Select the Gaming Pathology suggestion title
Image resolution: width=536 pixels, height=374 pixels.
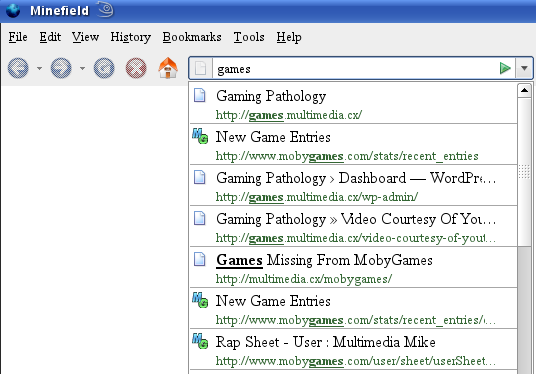(271, 96)
